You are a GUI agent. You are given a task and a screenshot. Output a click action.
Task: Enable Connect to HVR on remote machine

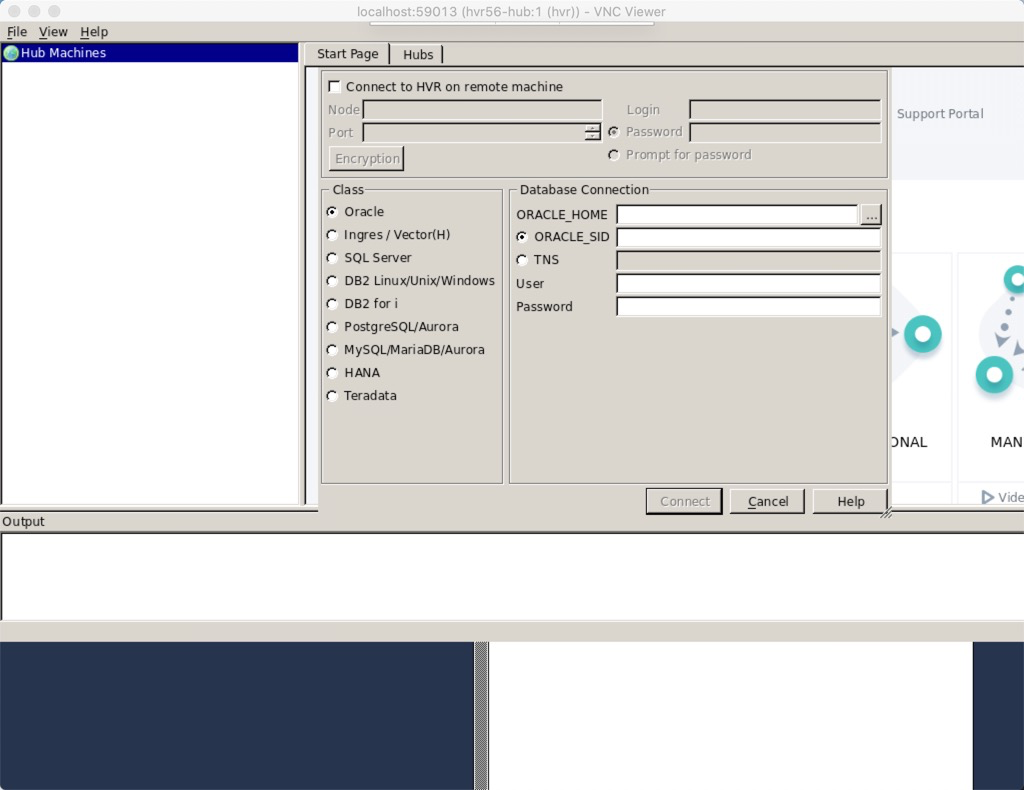(335, 87)
